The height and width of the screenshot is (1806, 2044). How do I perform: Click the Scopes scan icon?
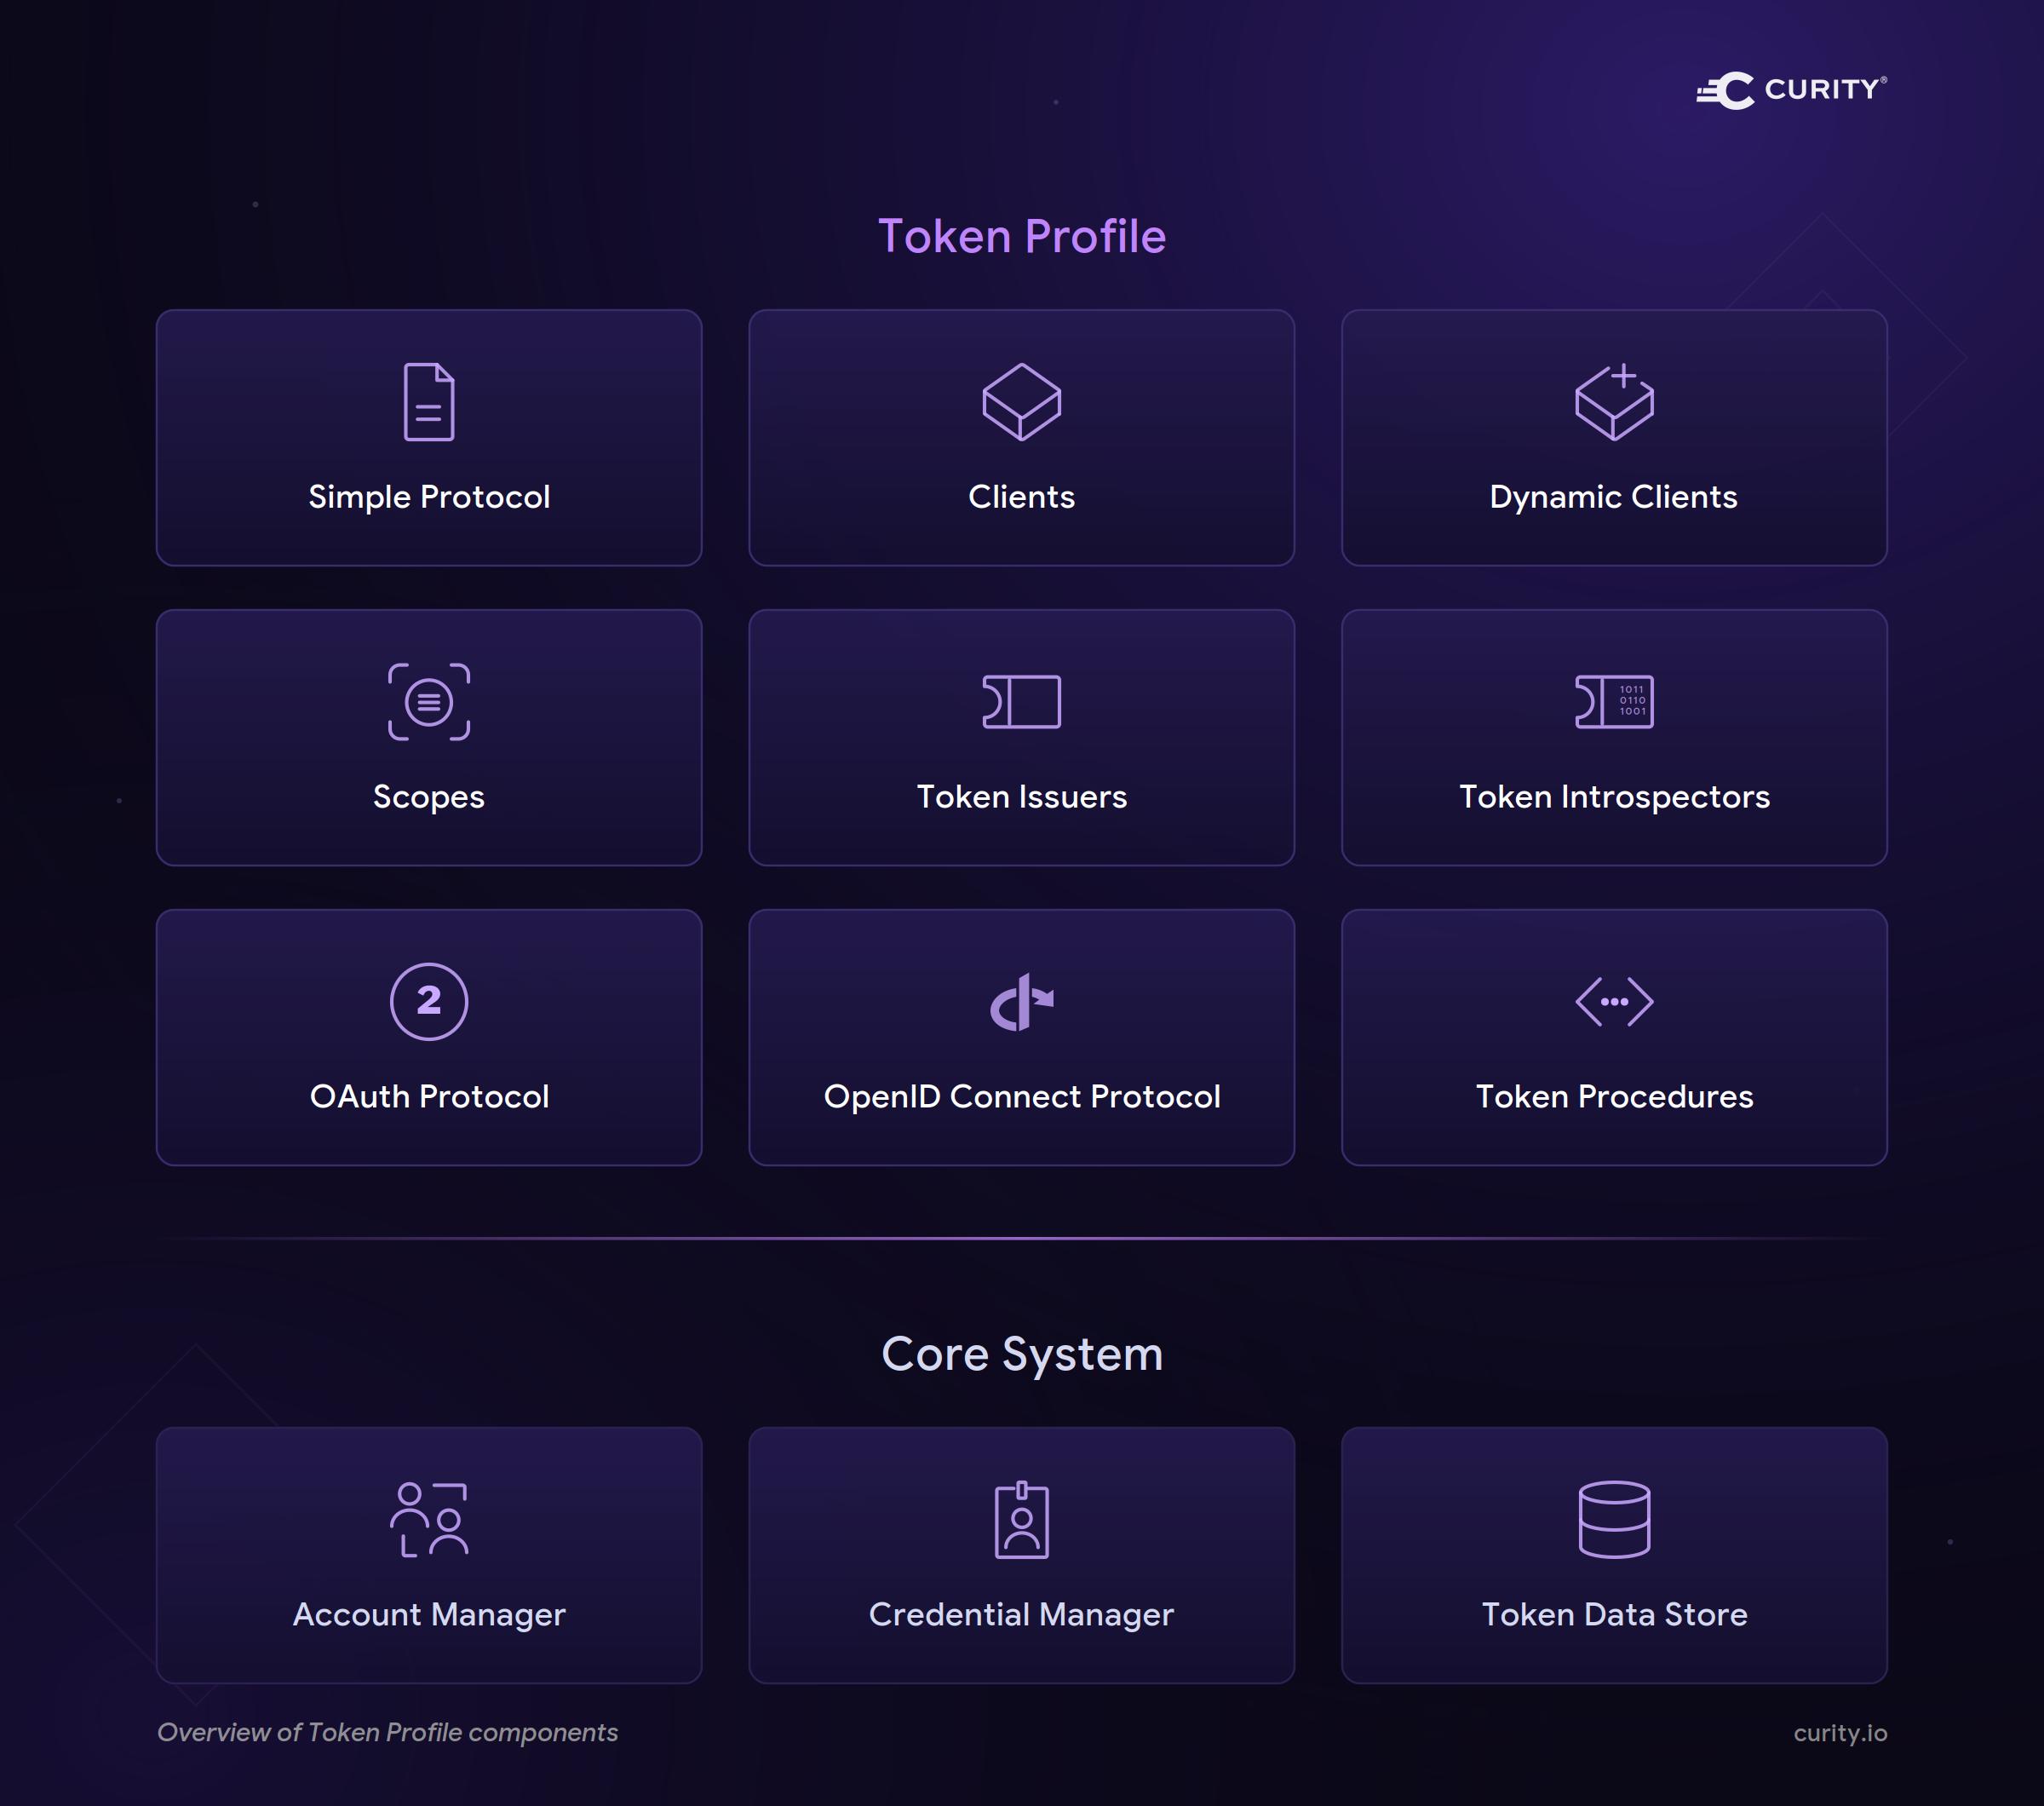pos(429,701)
